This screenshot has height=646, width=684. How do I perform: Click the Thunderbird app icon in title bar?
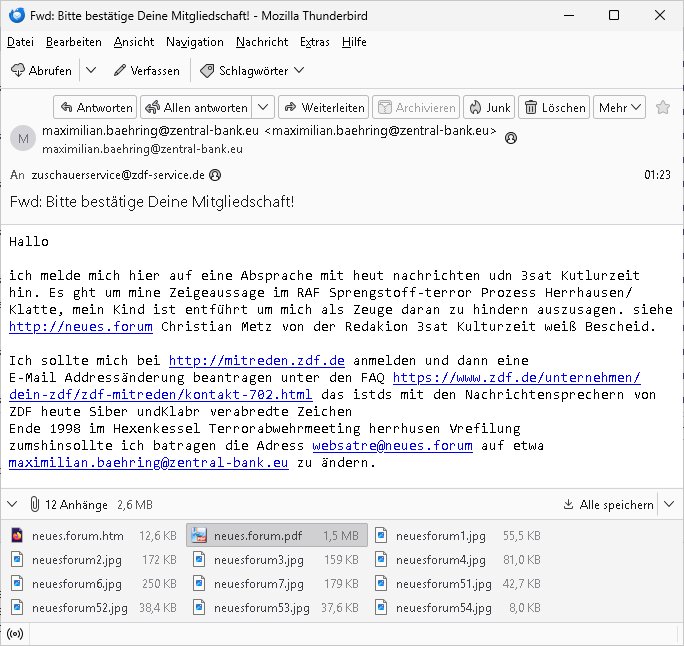pos(17,15)
